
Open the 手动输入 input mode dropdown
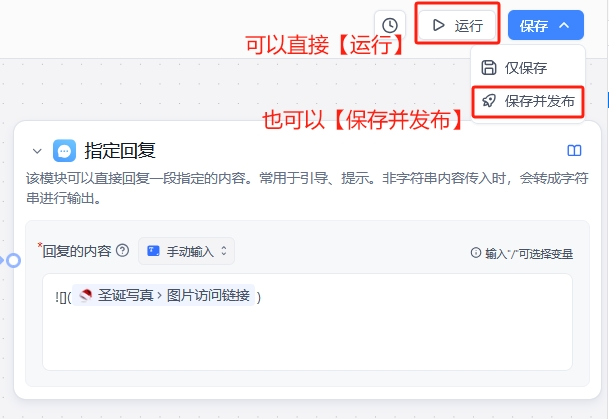pyautogui.click(x=186, y=251)
